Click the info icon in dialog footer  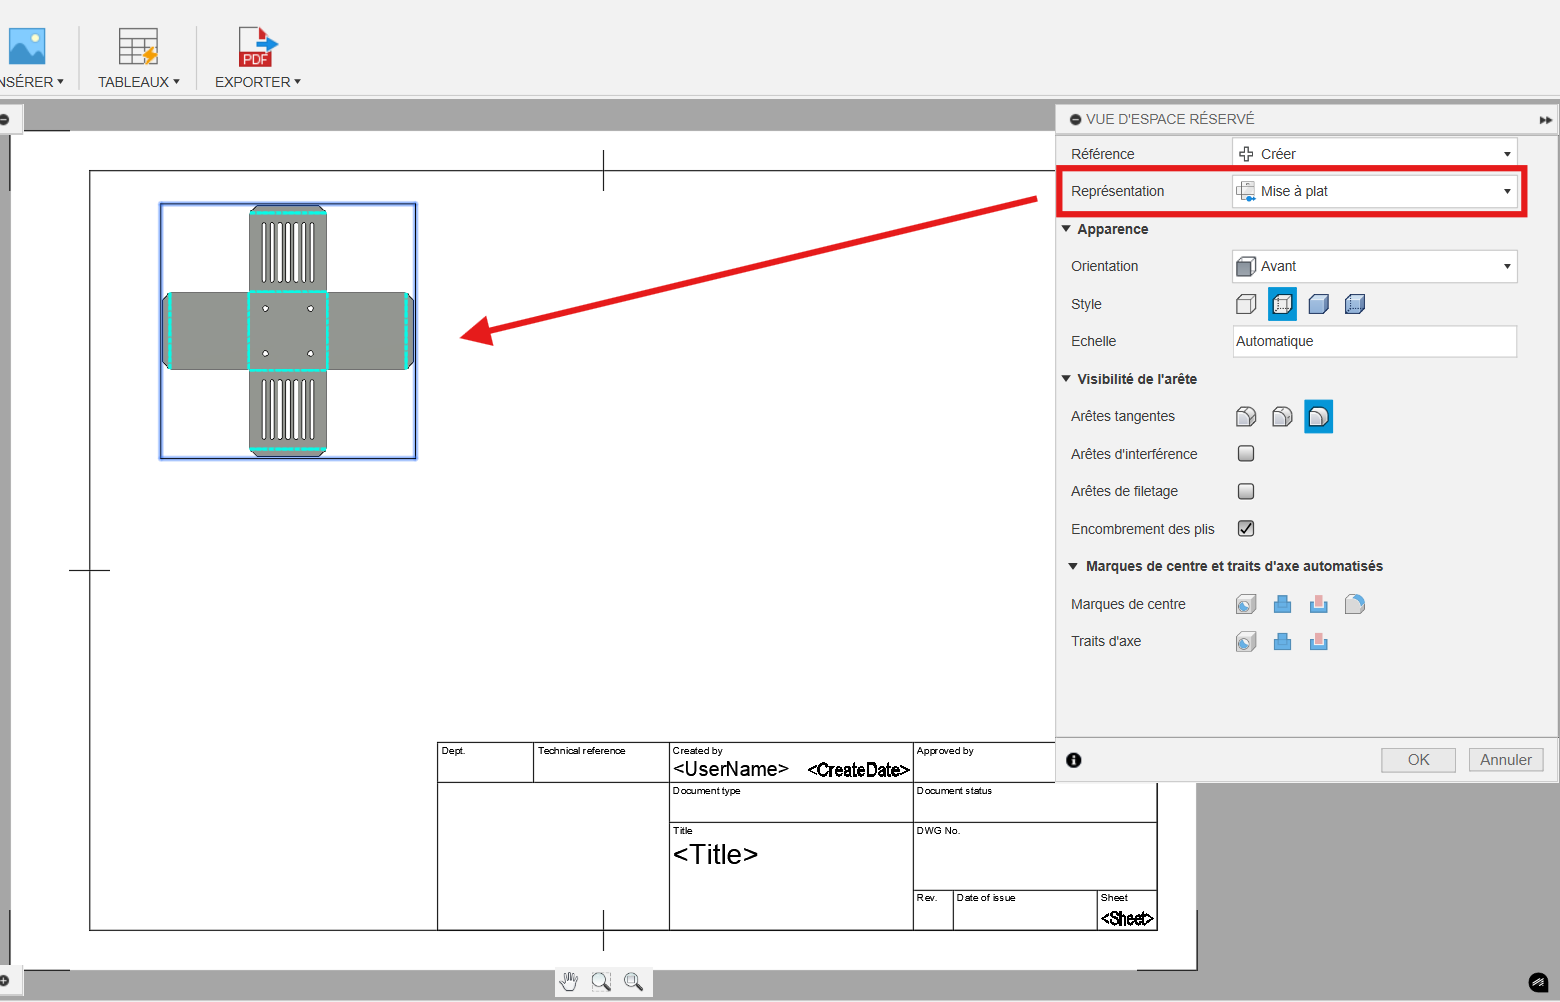tap(1074, 760)
